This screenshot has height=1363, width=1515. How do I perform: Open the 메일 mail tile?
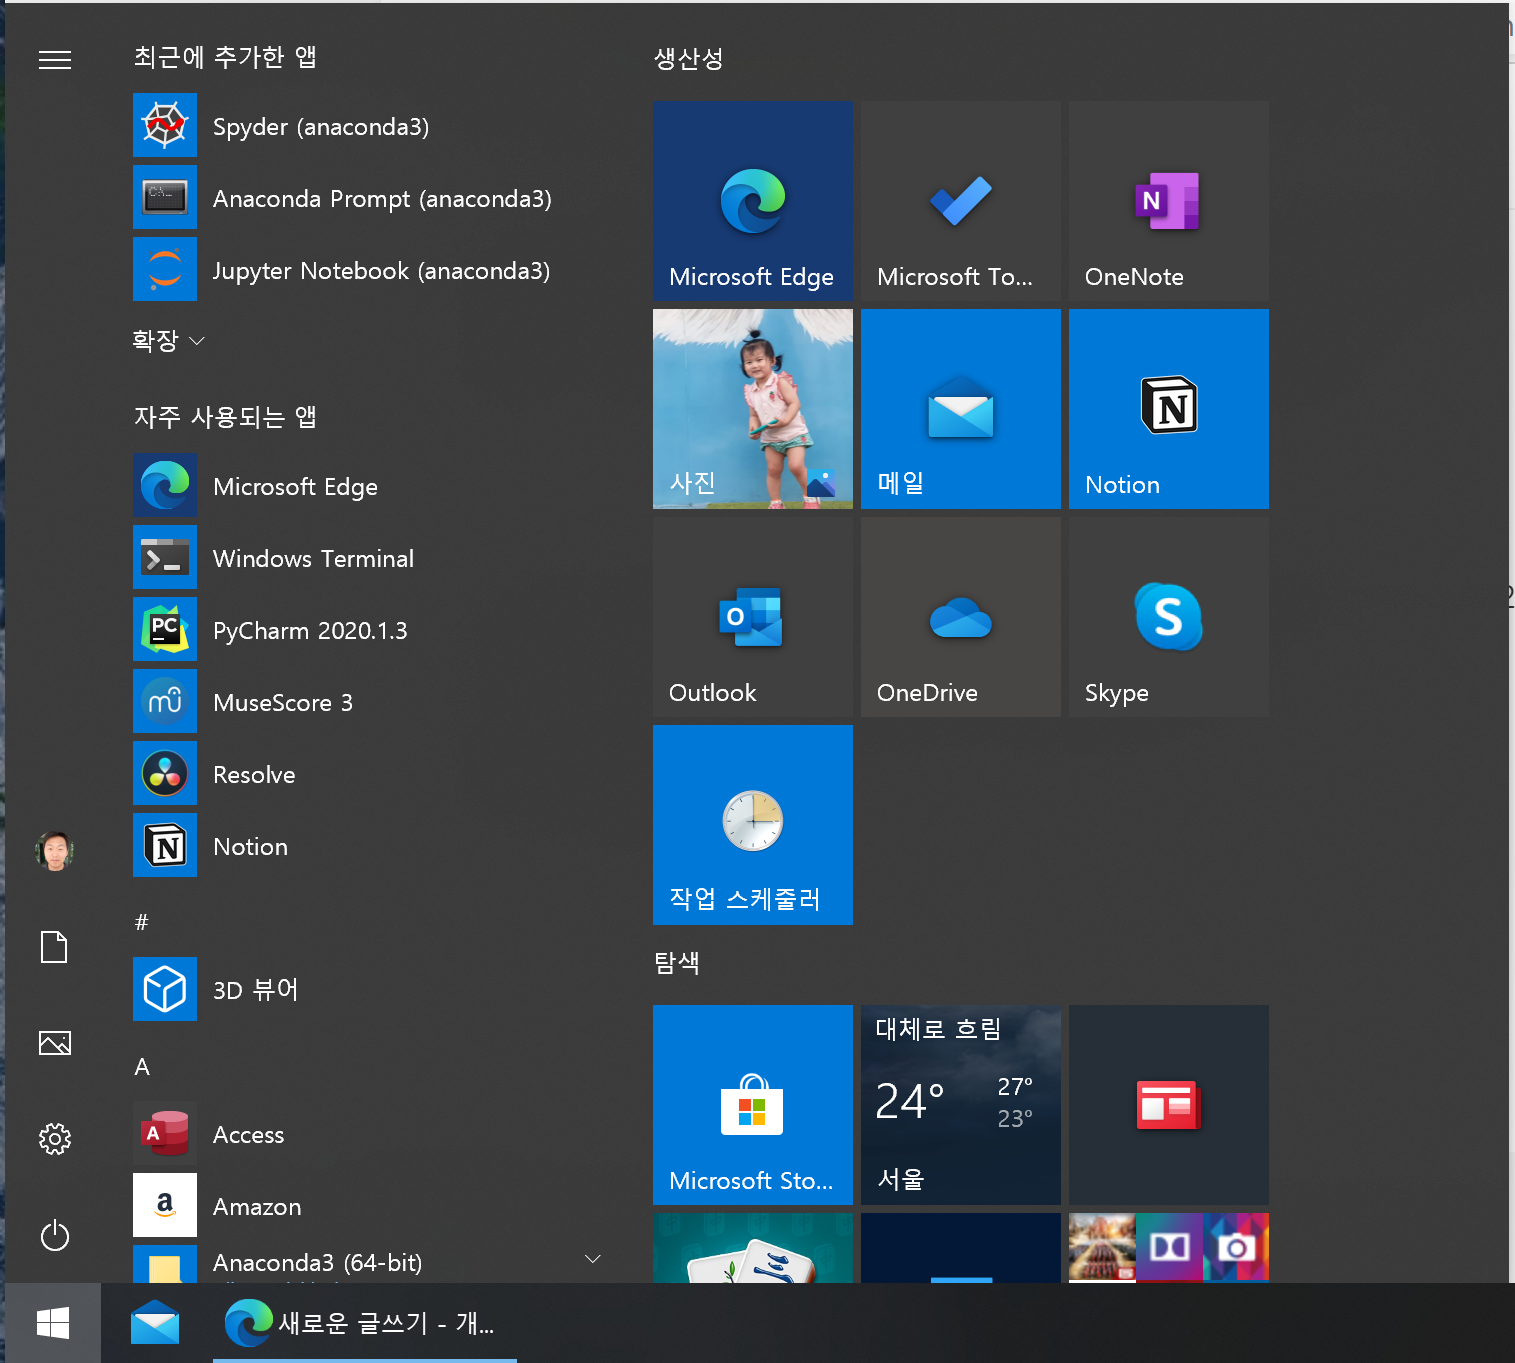coord(961,409)
